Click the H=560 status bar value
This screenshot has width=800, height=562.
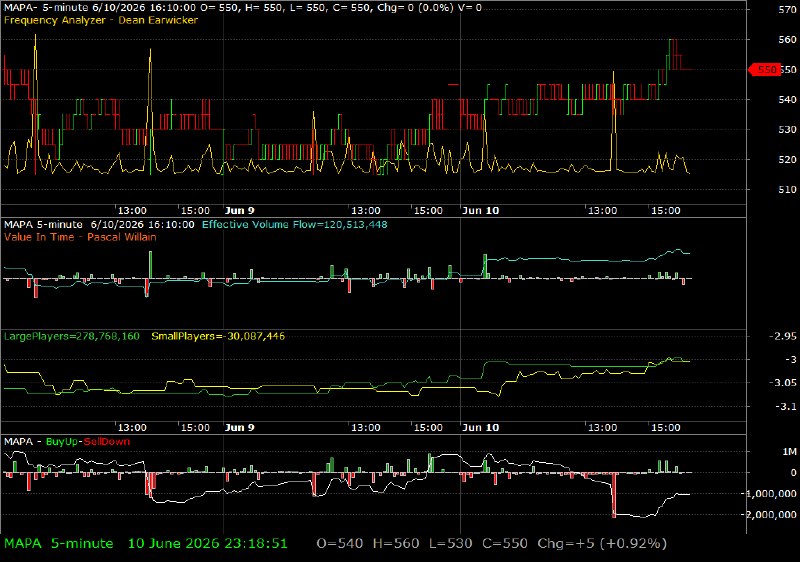point(396,544)
